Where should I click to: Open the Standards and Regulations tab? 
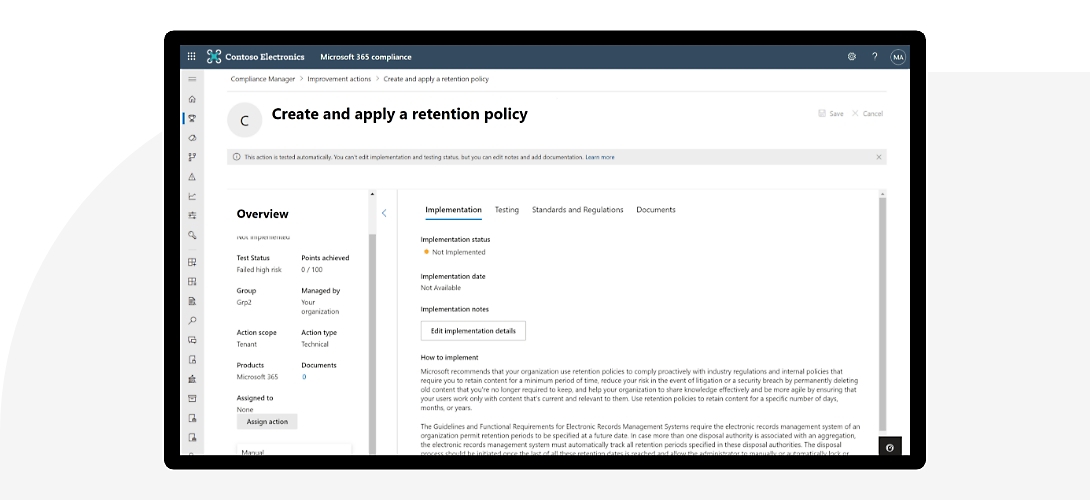(x=577, y=210)
